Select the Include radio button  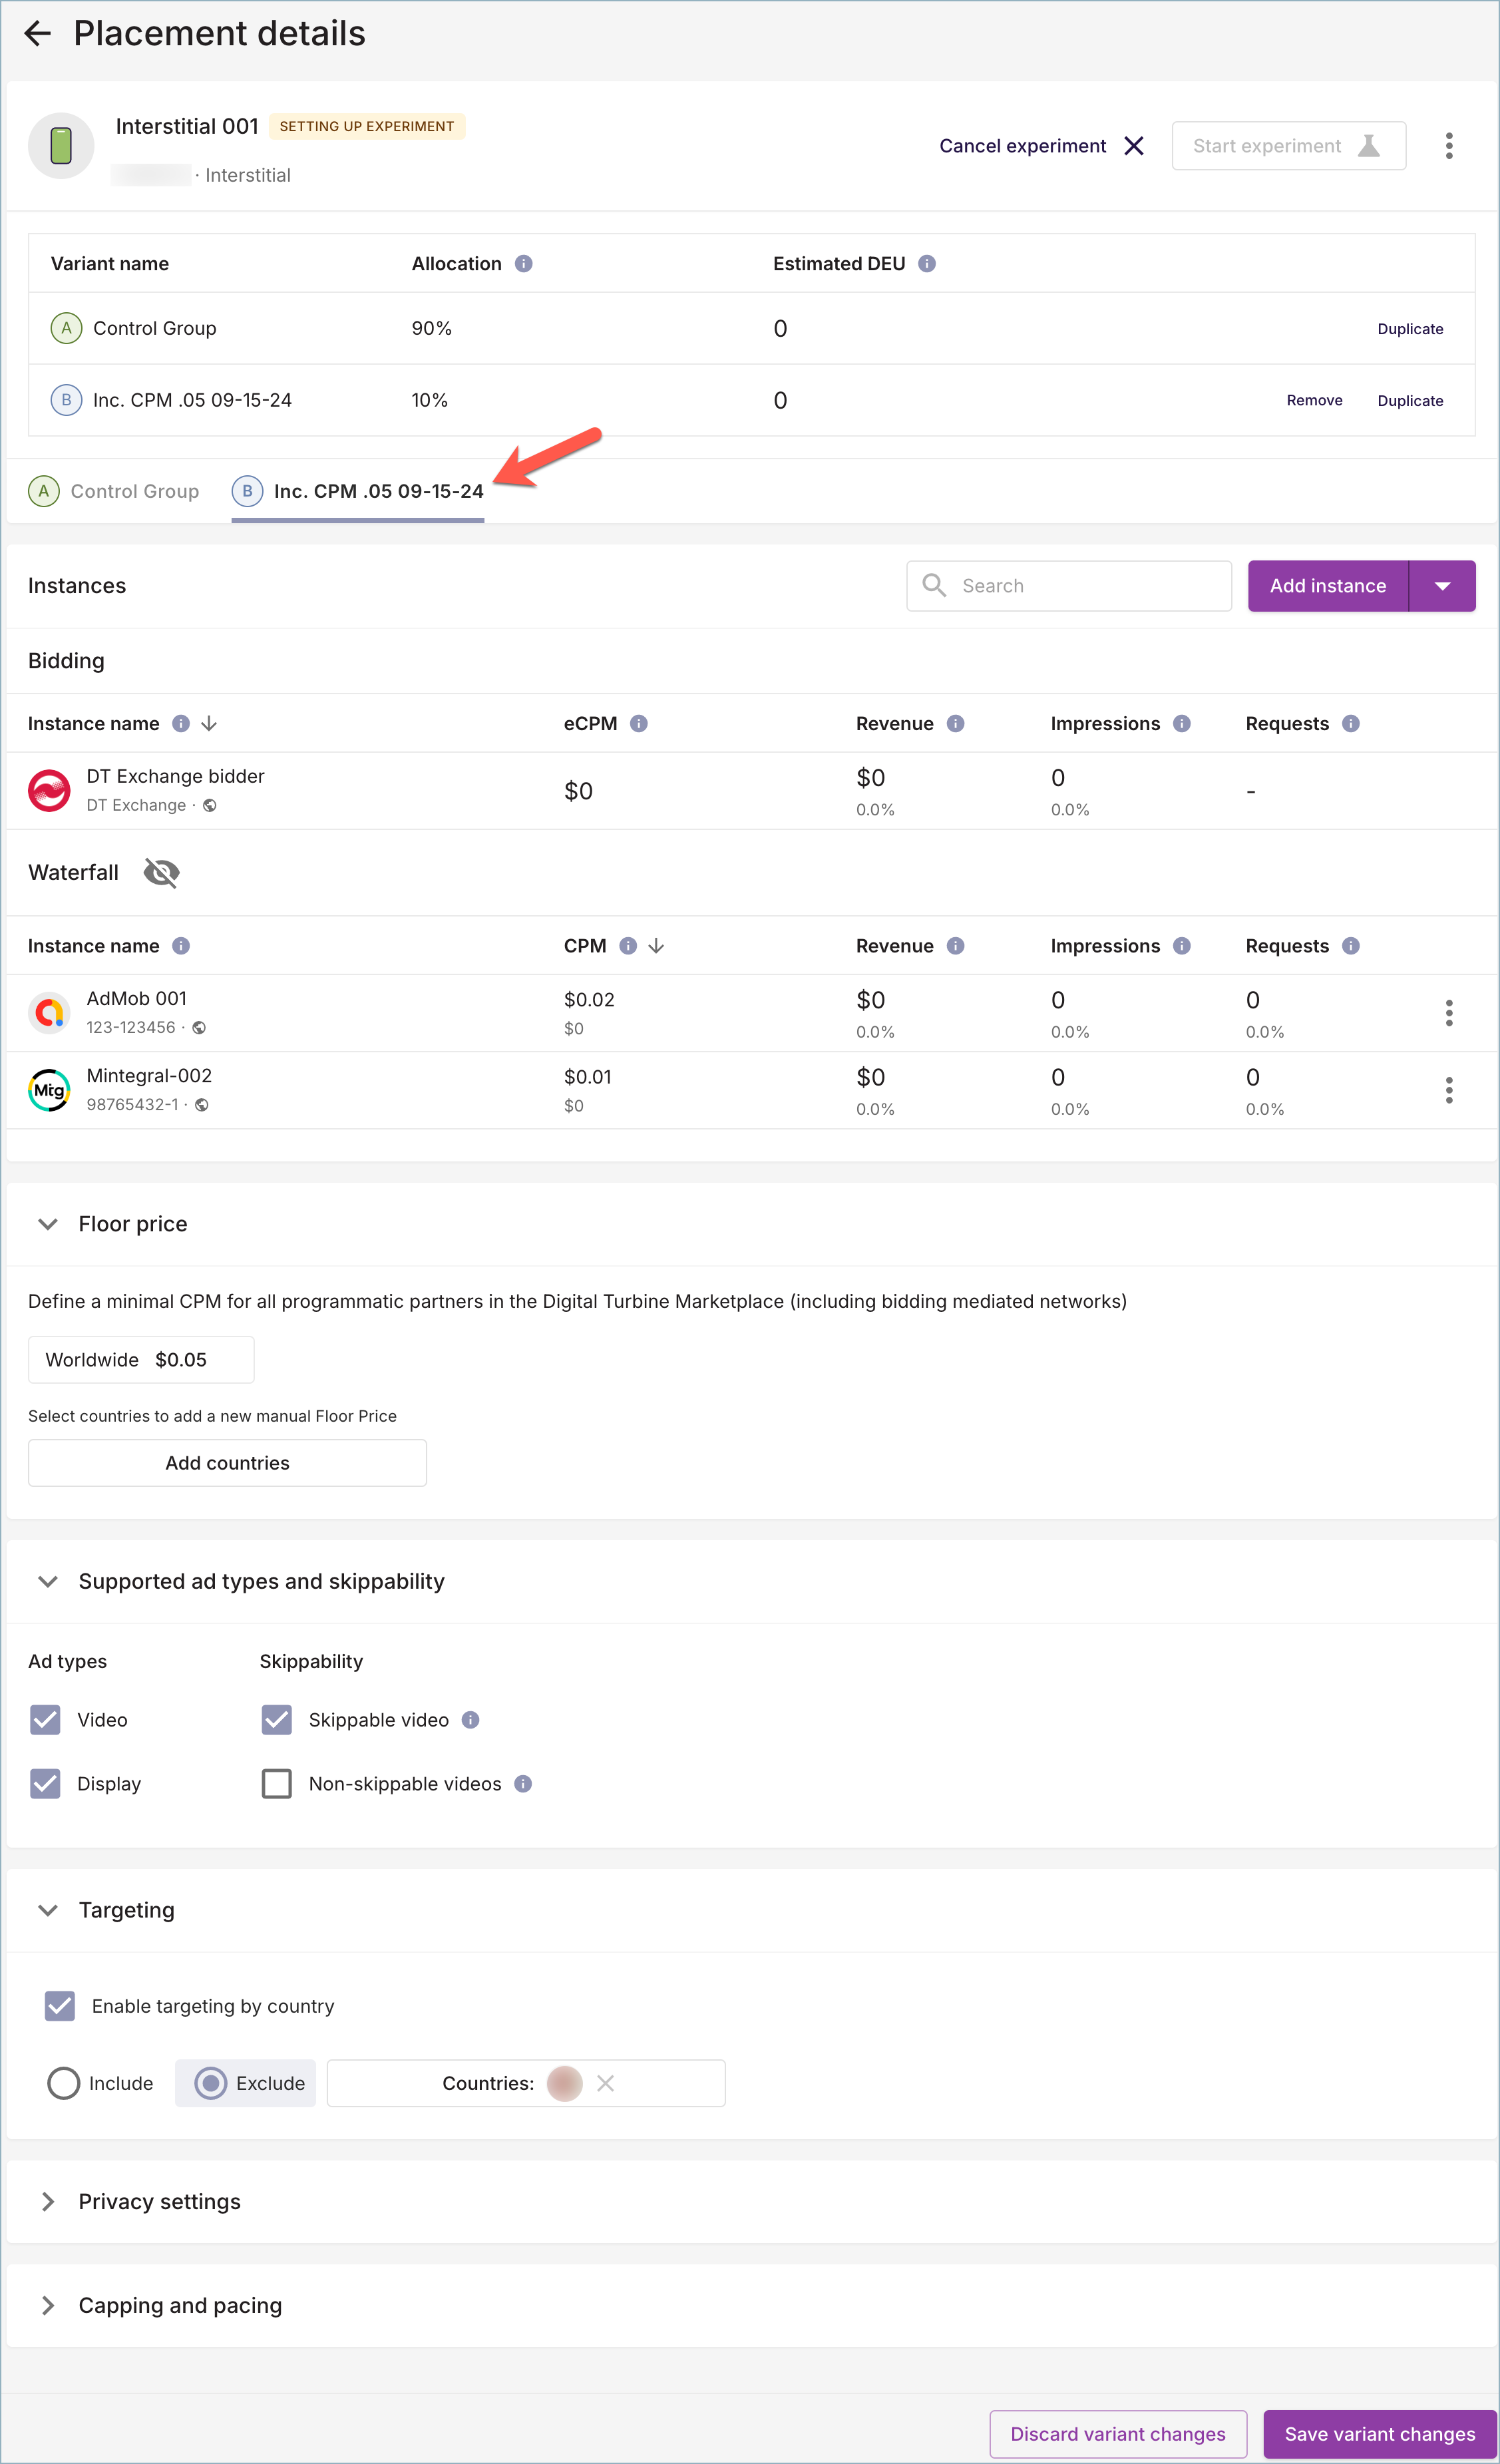63,2083
